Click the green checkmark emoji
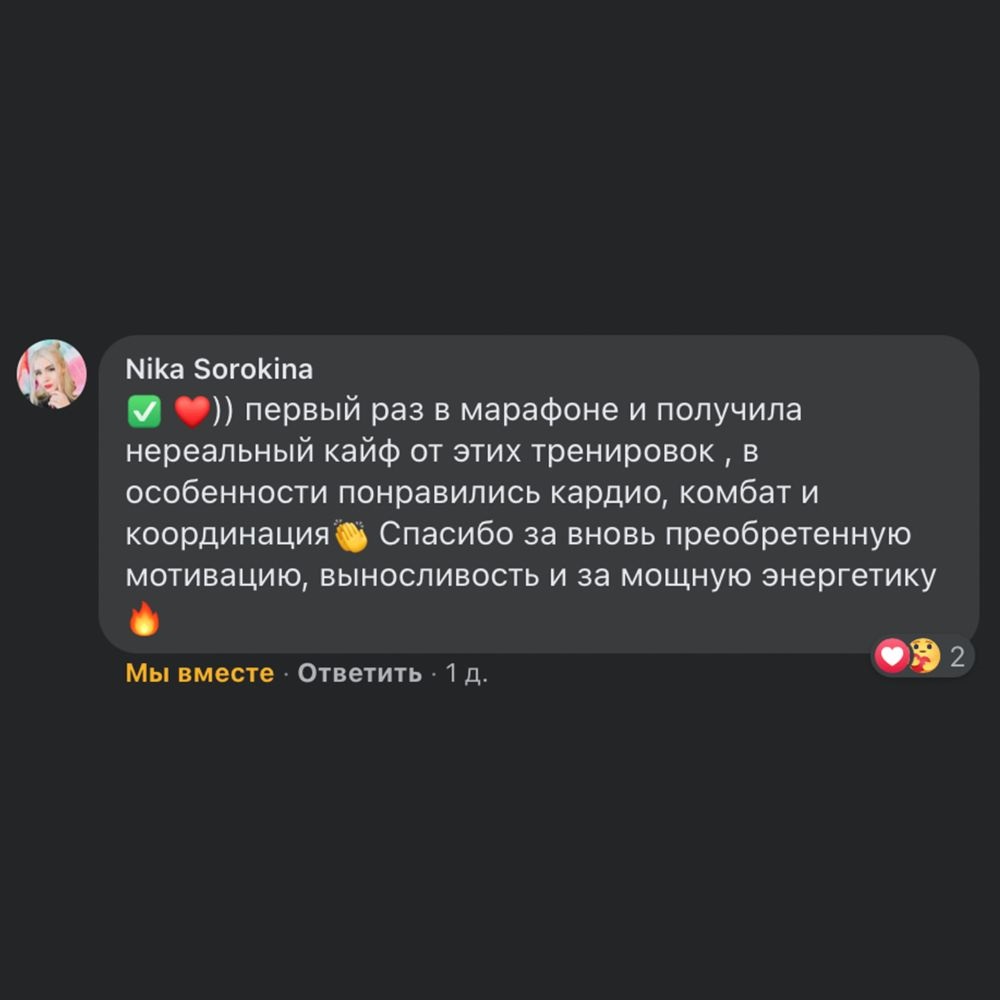1000x1000 pixels. (144, 411)
